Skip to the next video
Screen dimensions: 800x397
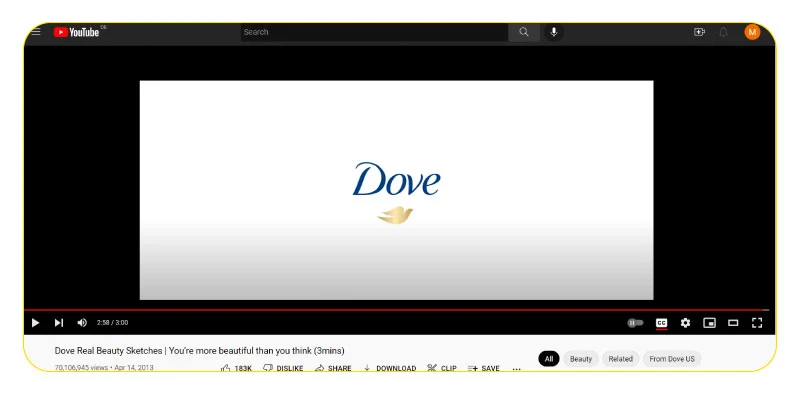coord(59,322)
